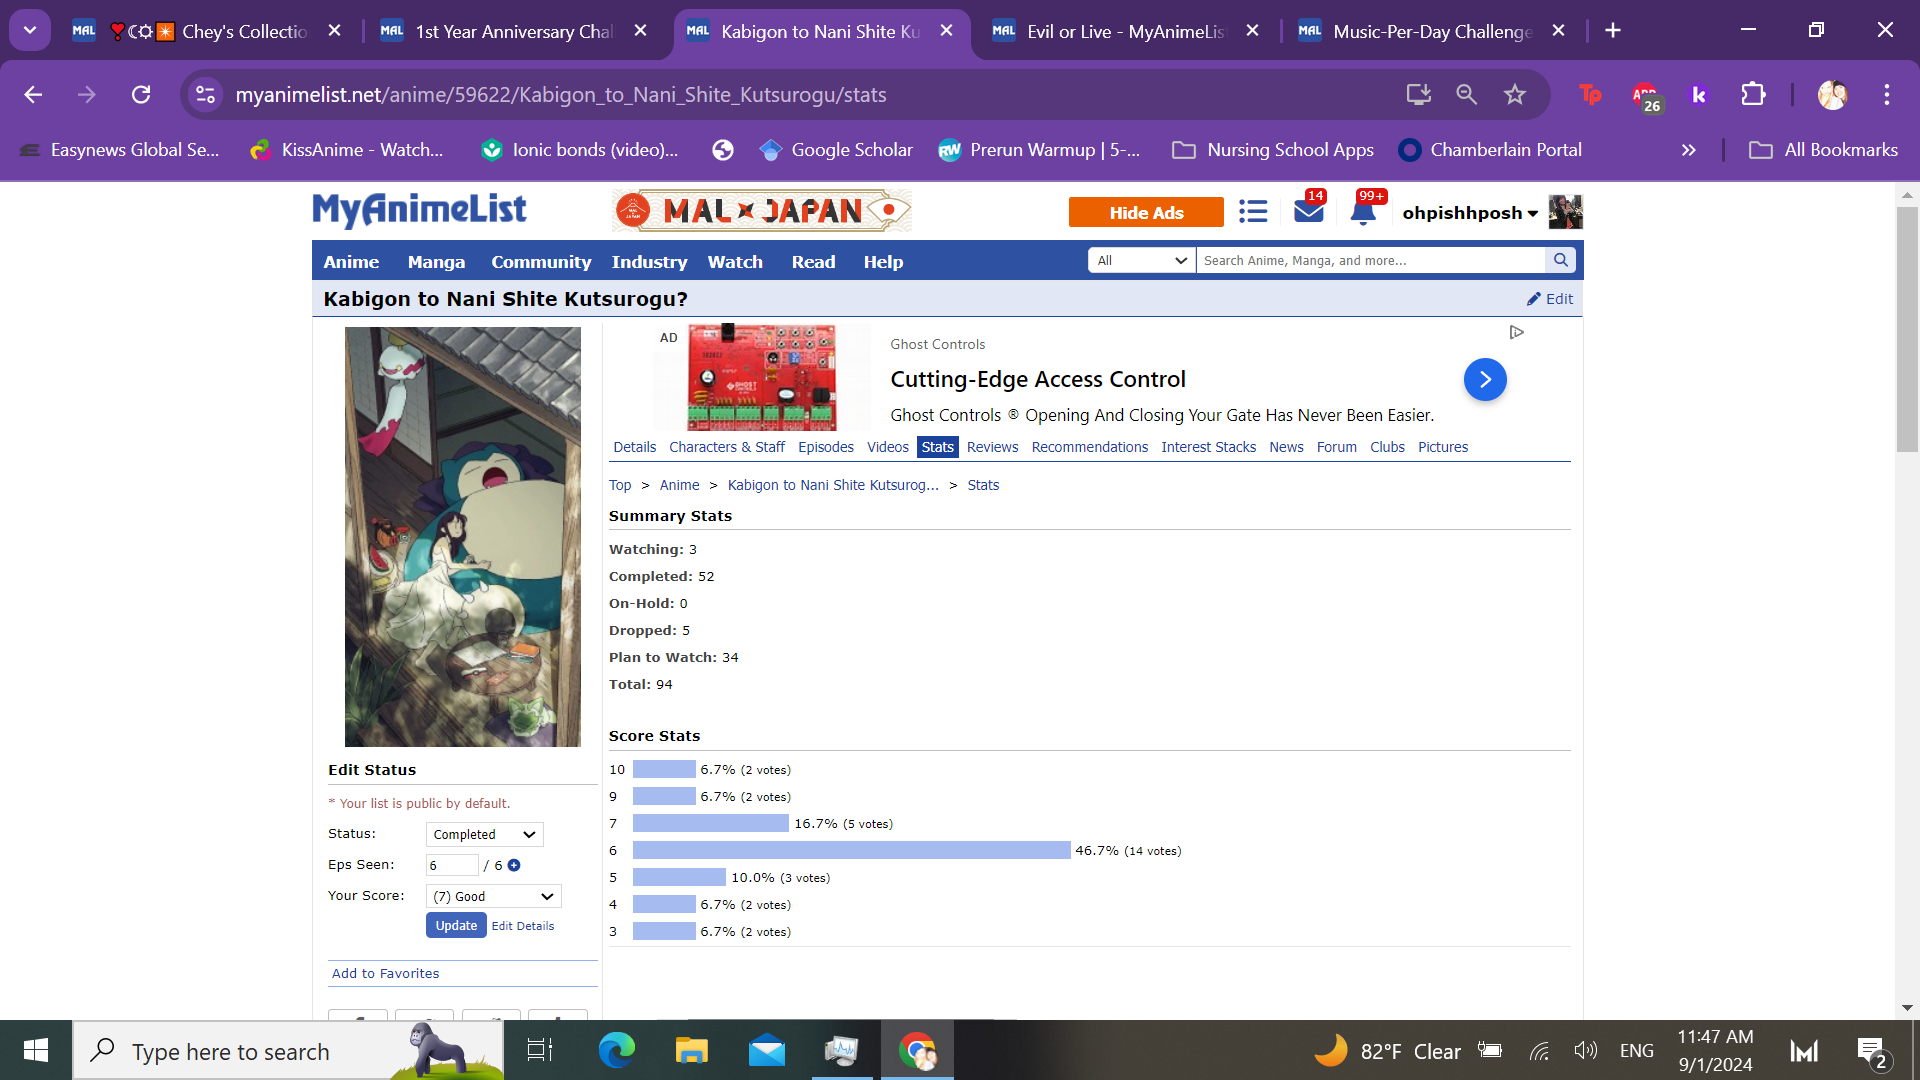The width and height of the screenshot is (1920, 1080).
Task: Open new browser tab
Action: (1613, 30)
